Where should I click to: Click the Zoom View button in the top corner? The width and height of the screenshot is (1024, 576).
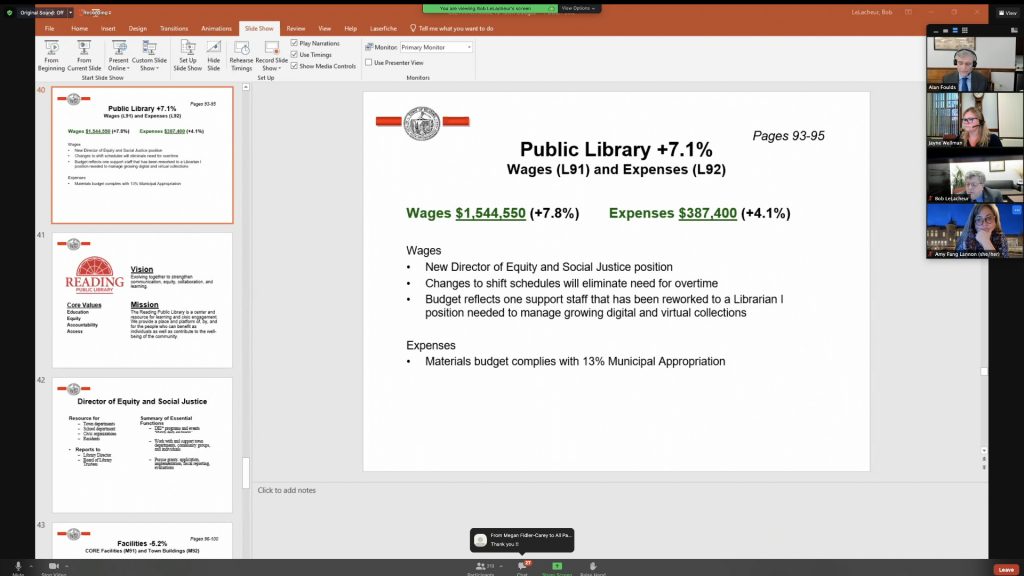pyautogui.click(x=1008, y=12)
